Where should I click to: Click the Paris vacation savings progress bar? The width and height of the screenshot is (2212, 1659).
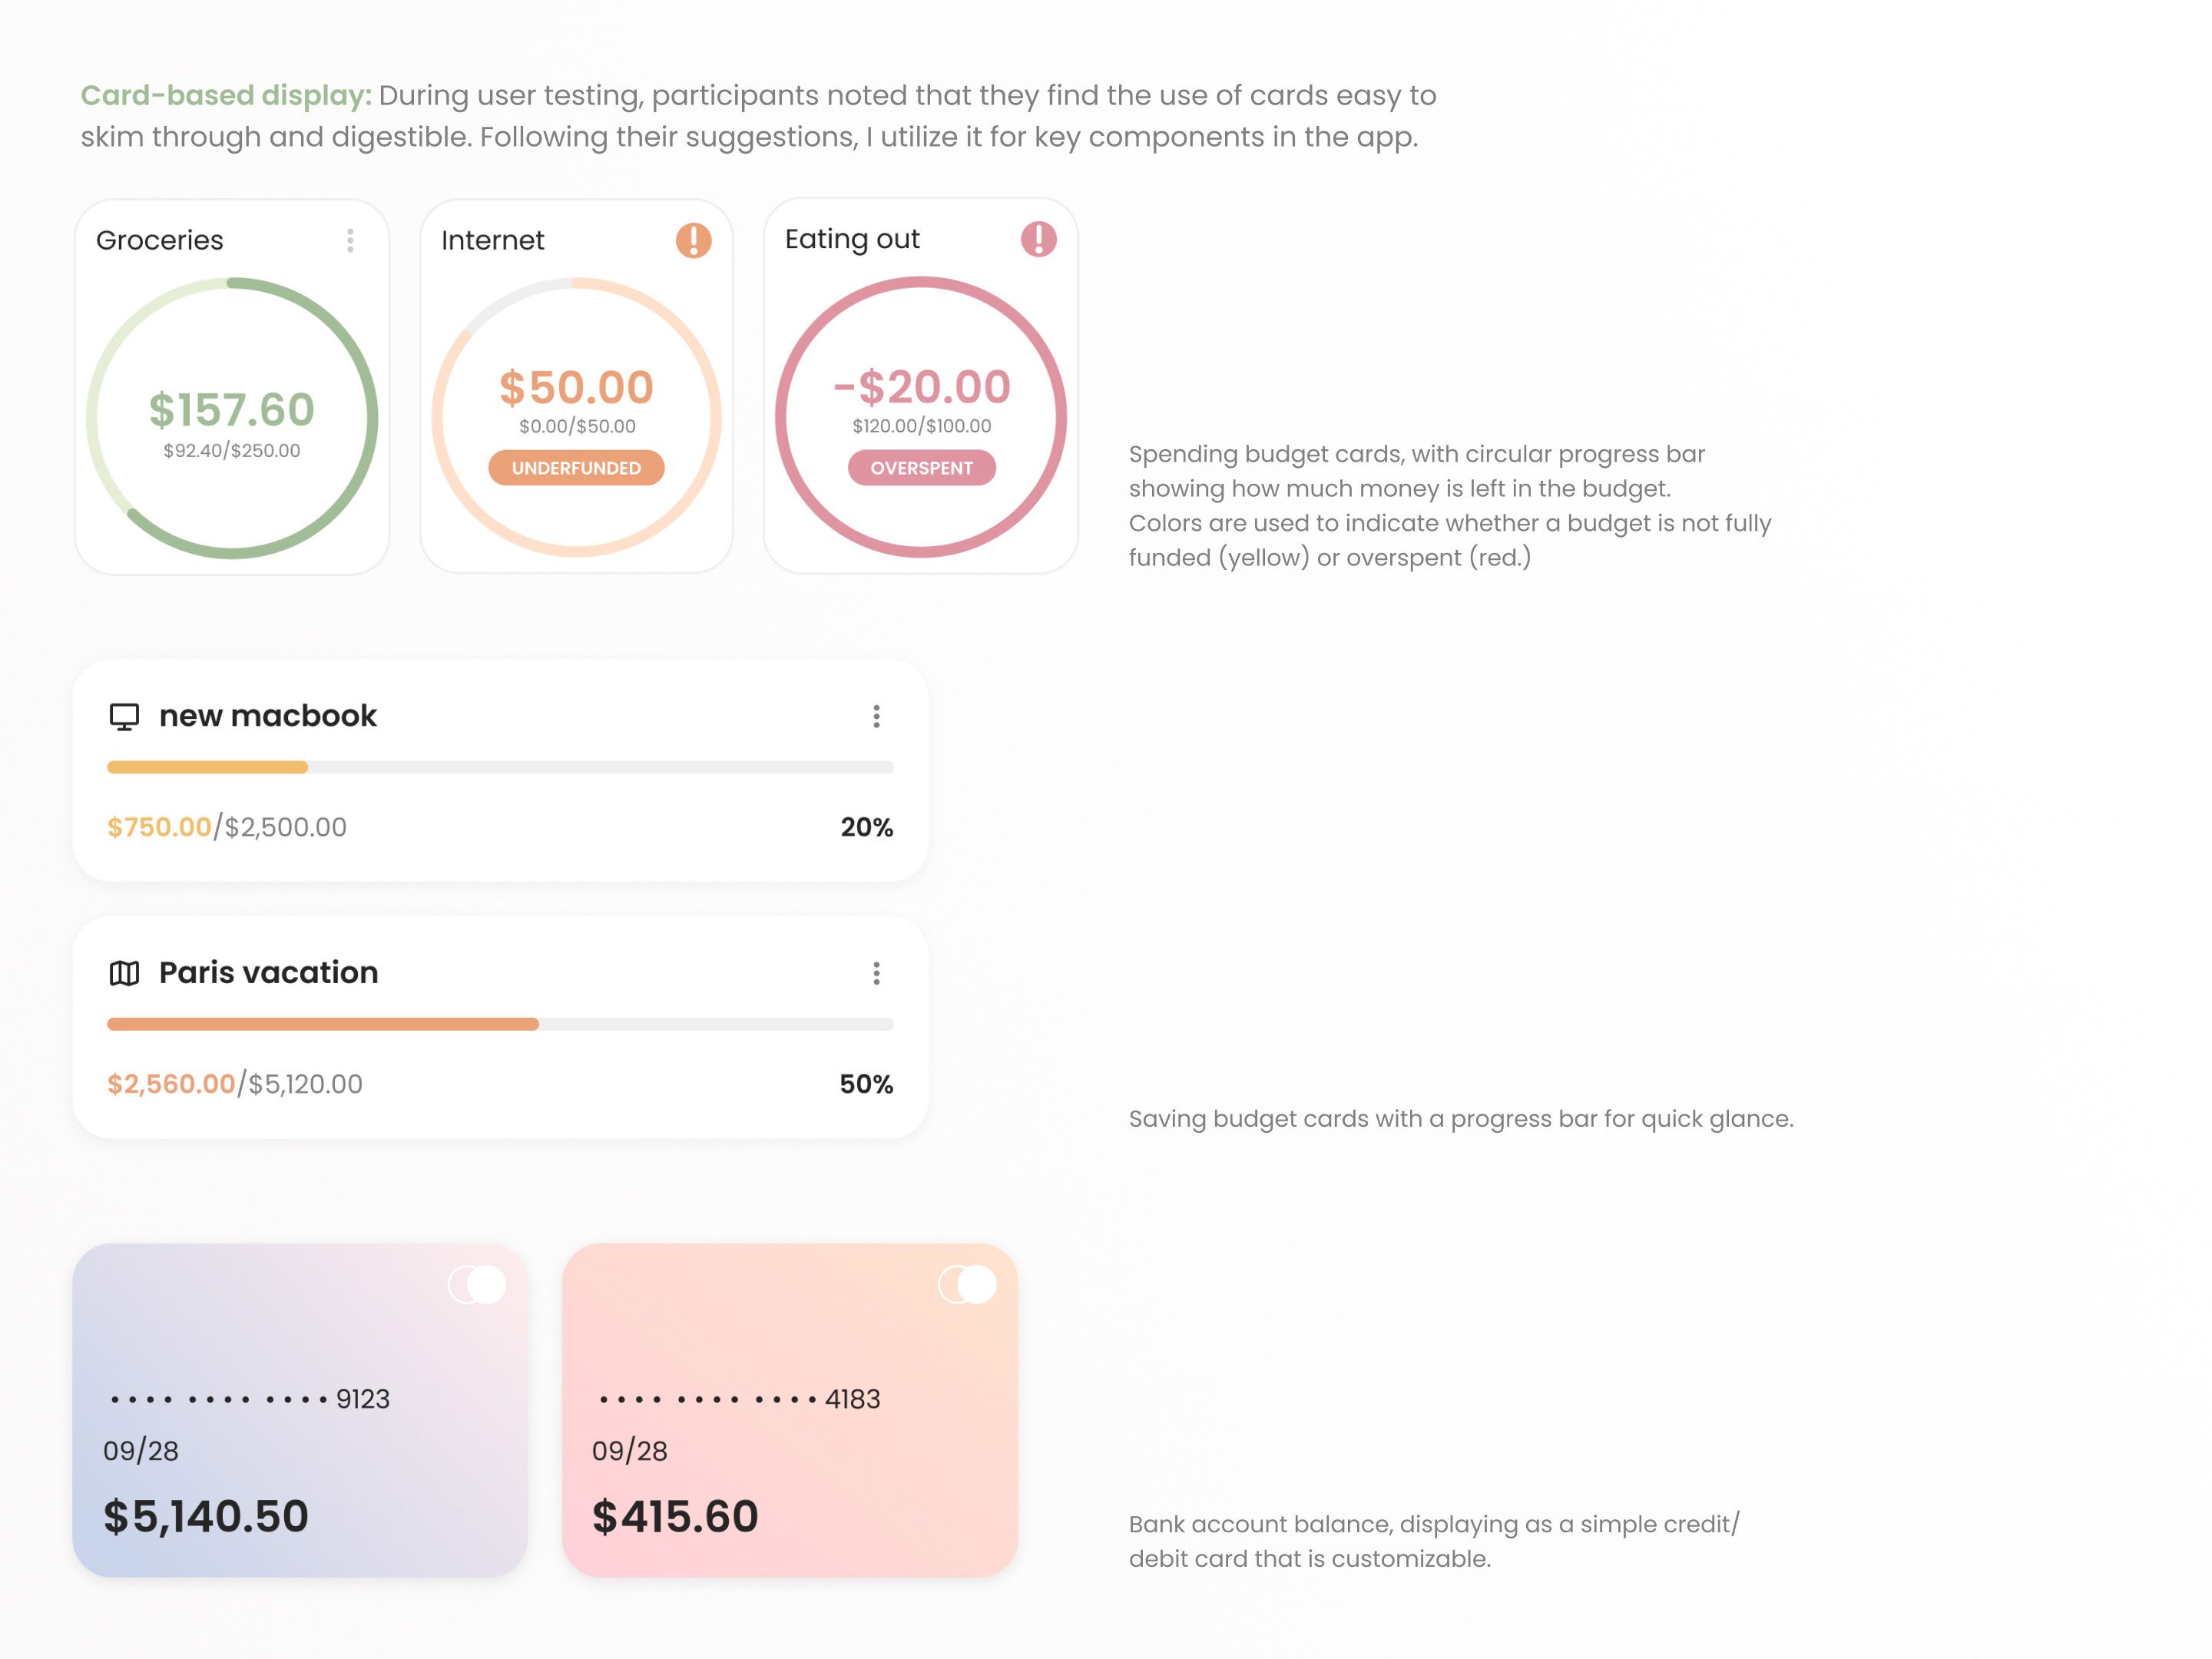coord(500,1024)
